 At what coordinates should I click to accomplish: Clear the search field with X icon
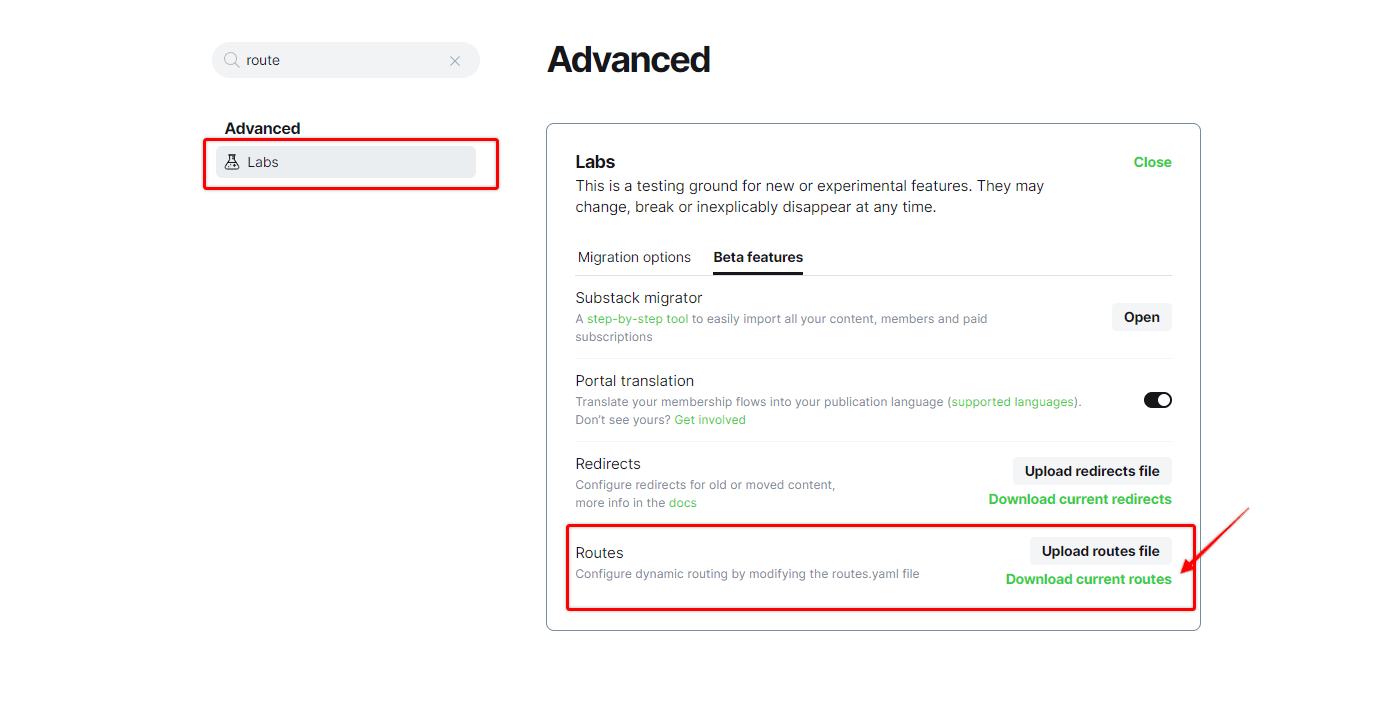455,61
